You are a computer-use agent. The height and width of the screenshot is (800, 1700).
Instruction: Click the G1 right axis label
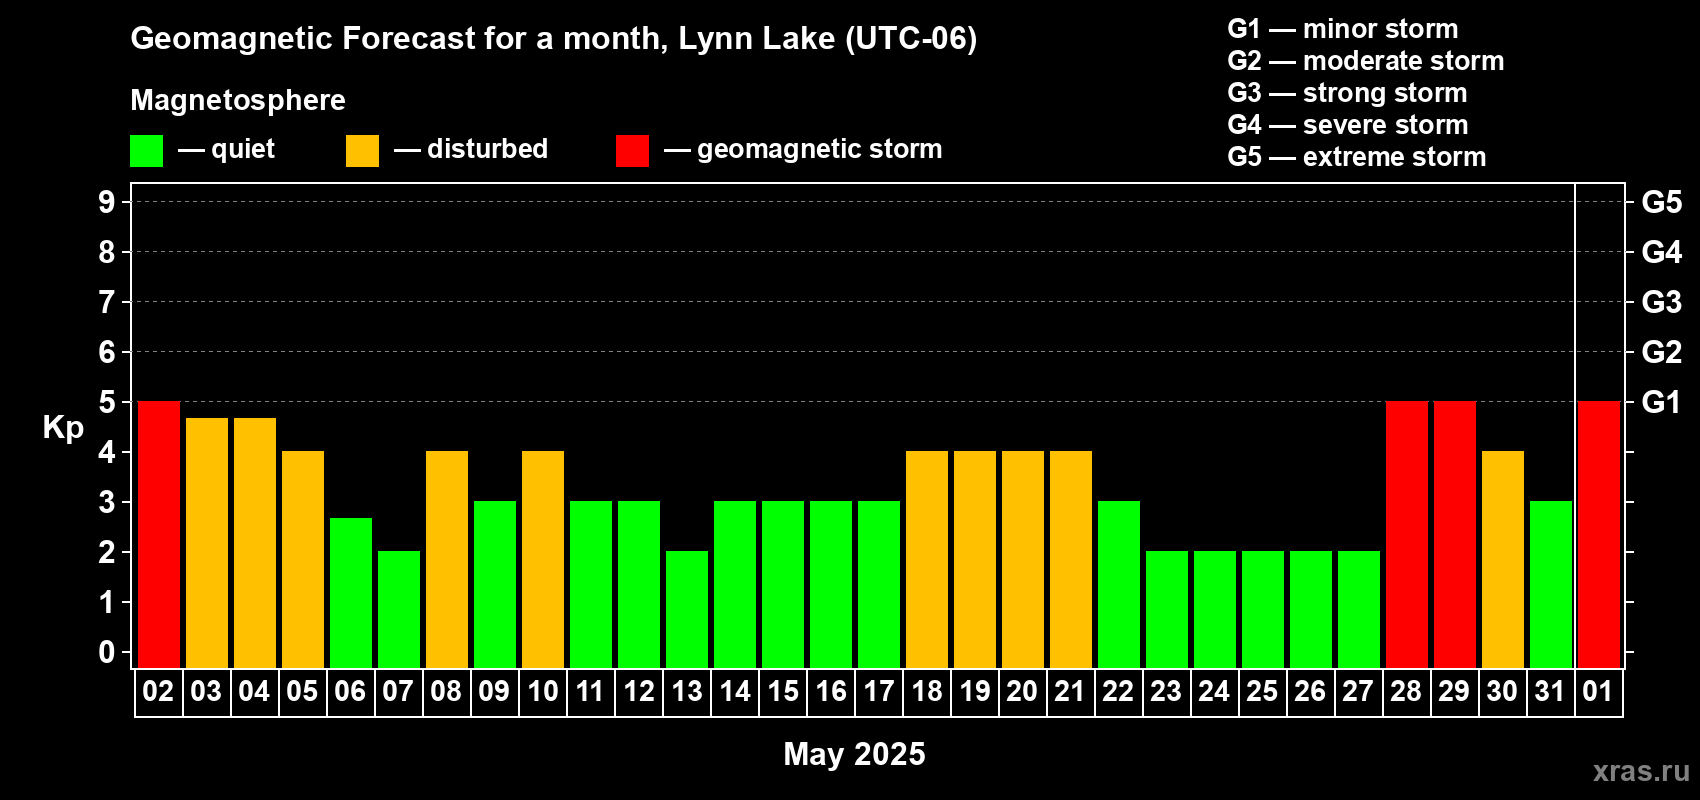[1662, 402]
